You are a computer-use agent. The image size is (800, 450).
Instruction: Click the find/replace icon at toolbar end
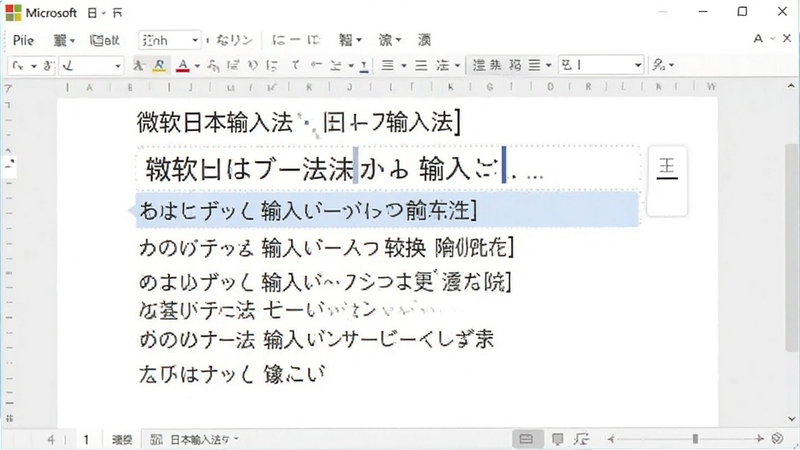point(659,65)
